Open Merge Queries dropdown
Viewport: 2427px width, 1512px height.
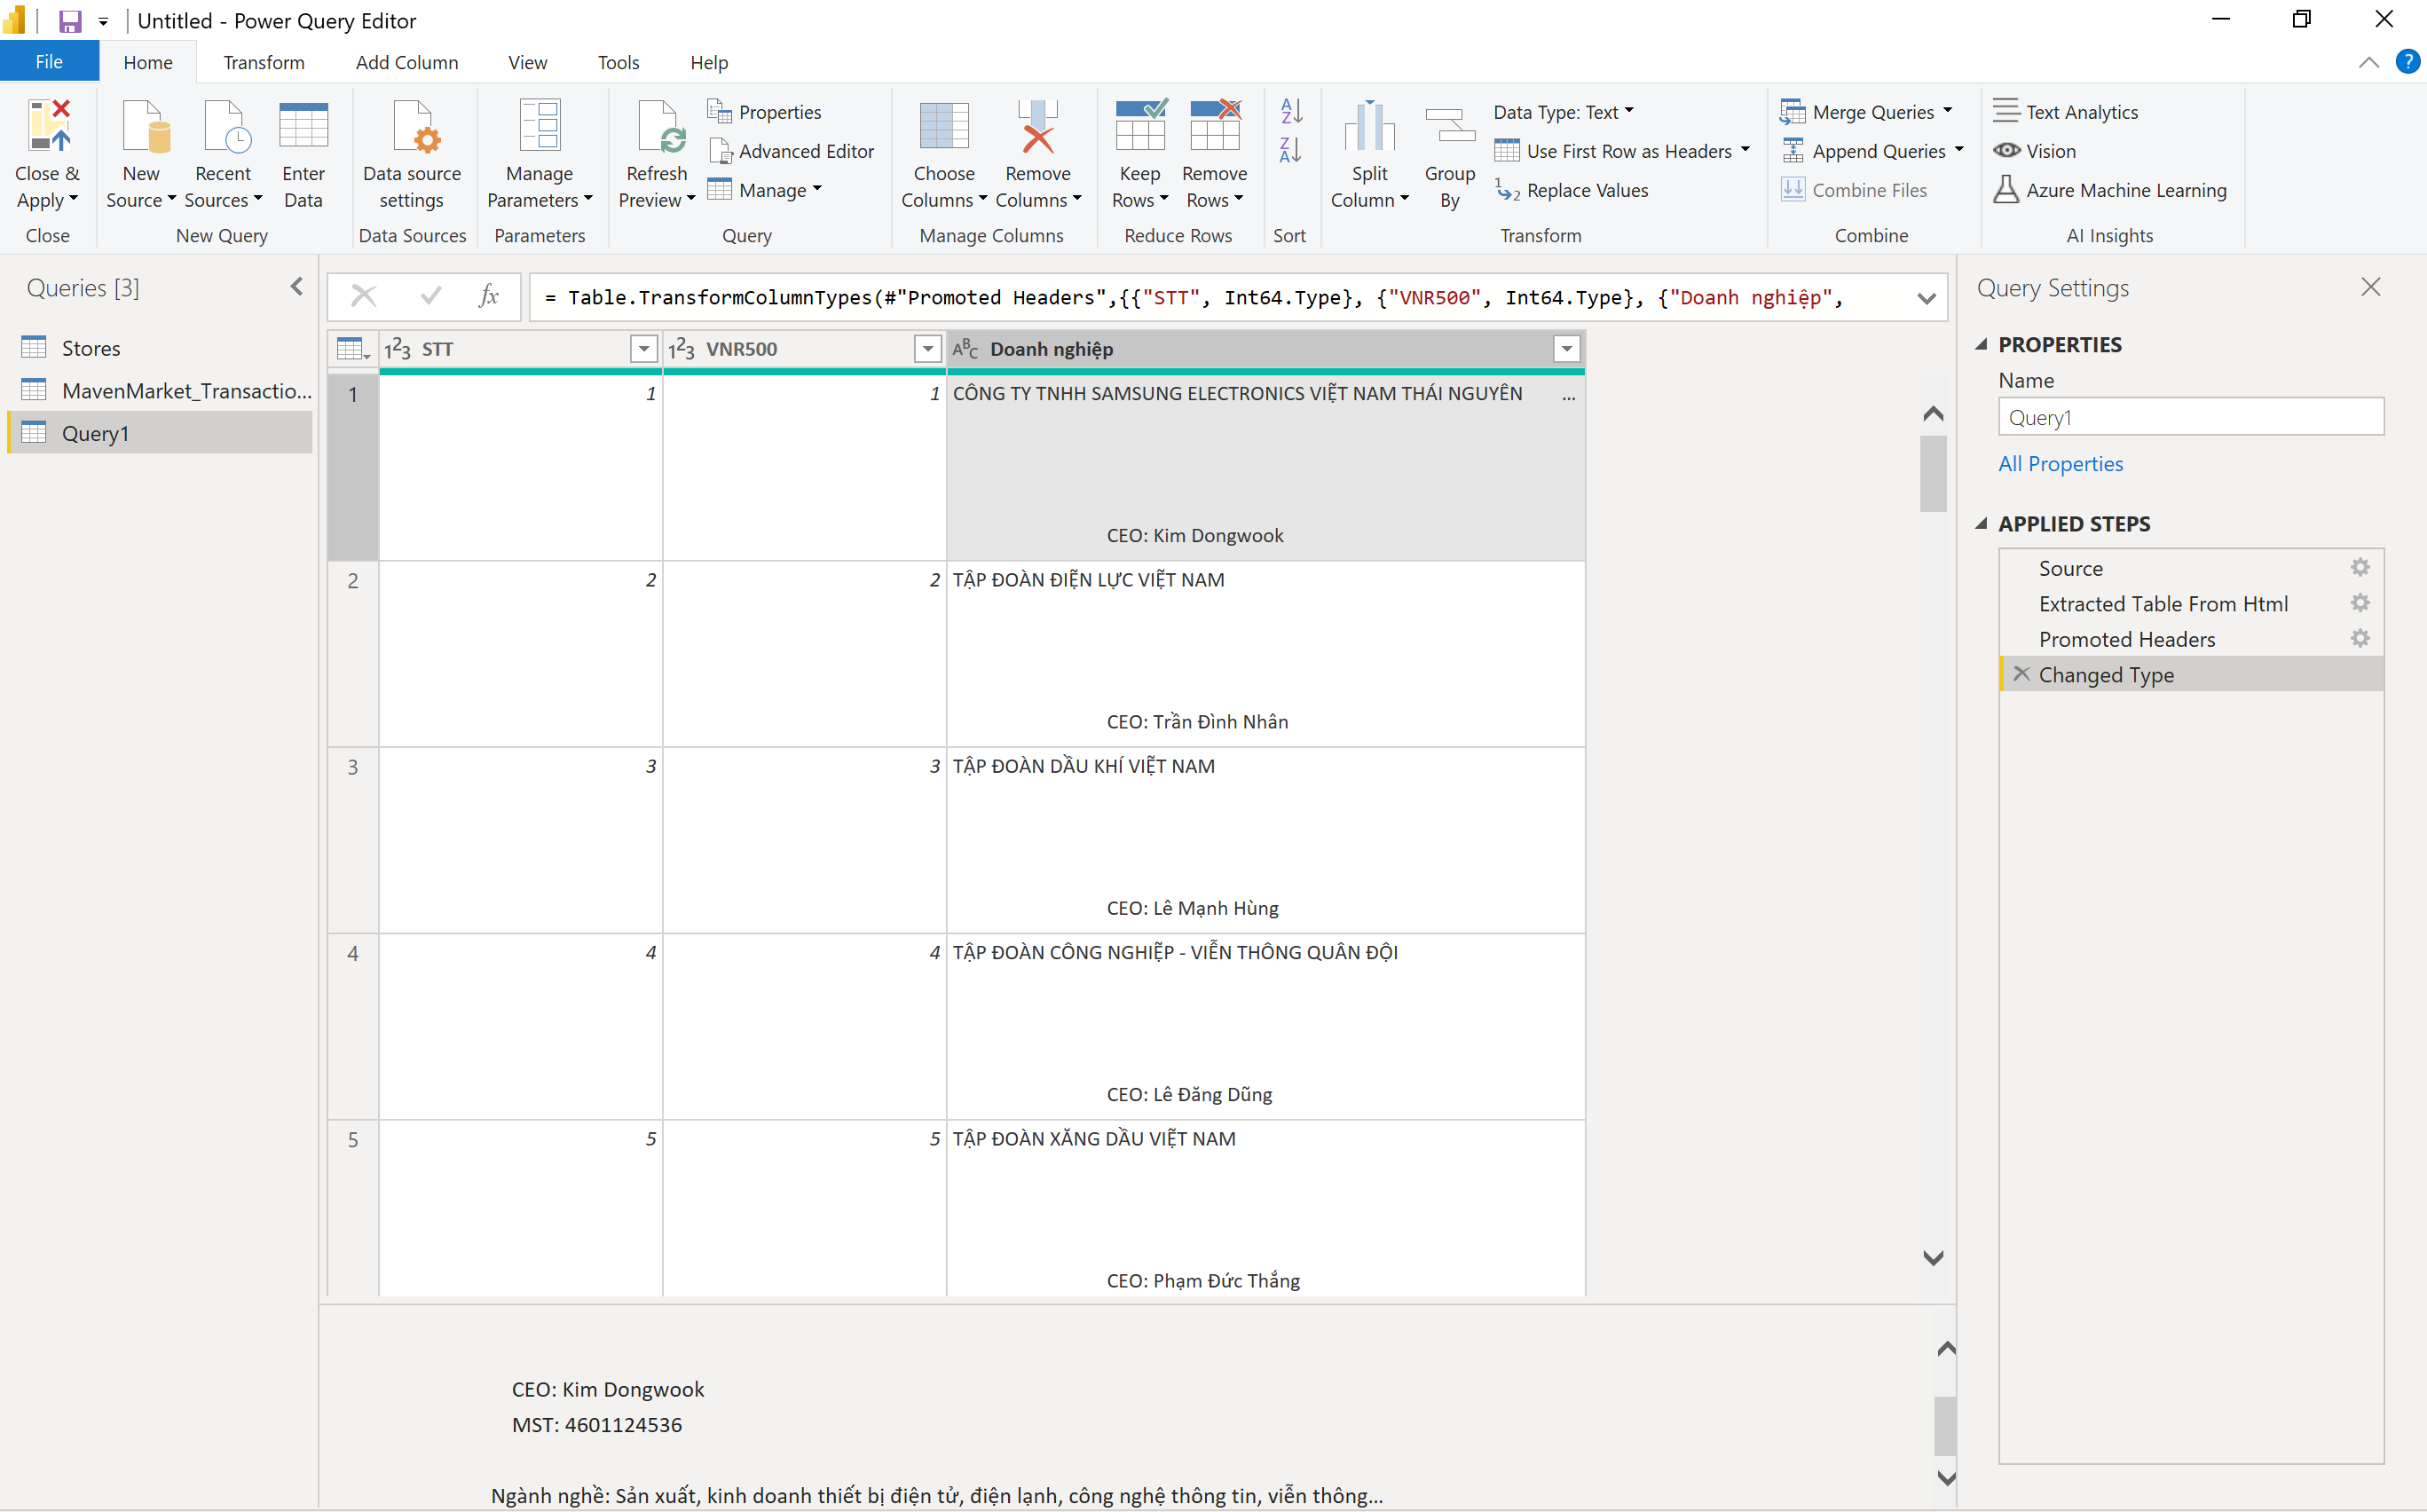[1947, 111]
